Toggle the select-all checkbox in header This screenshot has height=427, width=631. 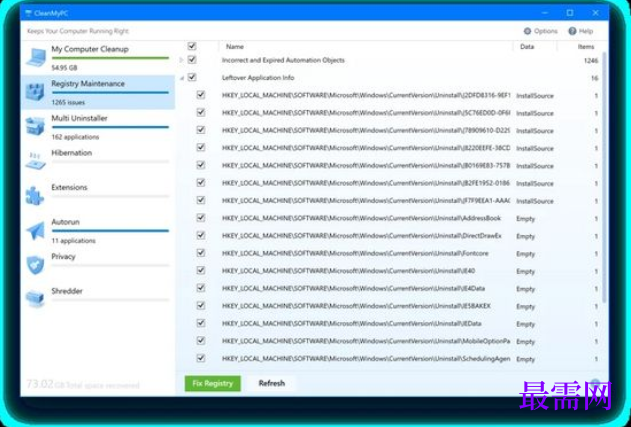(x=192, y=46)
